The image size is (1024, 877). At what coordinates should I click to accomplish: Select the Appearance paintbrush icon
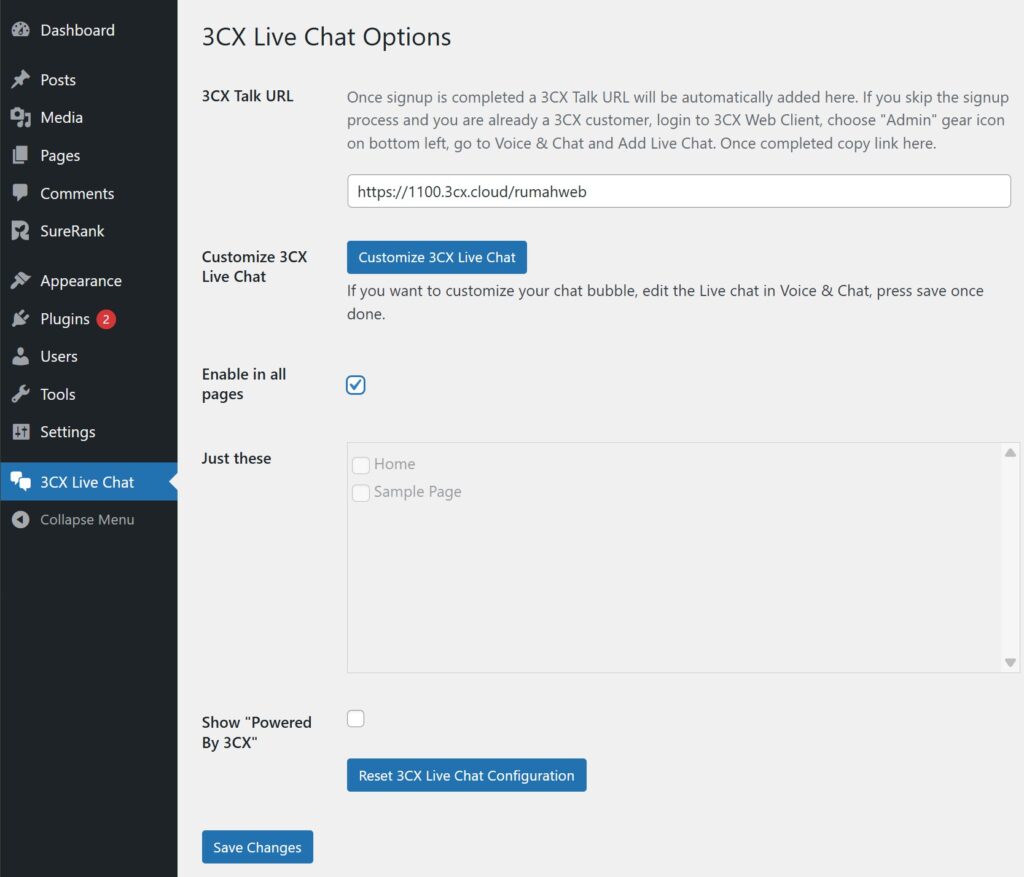coord(20,280)
